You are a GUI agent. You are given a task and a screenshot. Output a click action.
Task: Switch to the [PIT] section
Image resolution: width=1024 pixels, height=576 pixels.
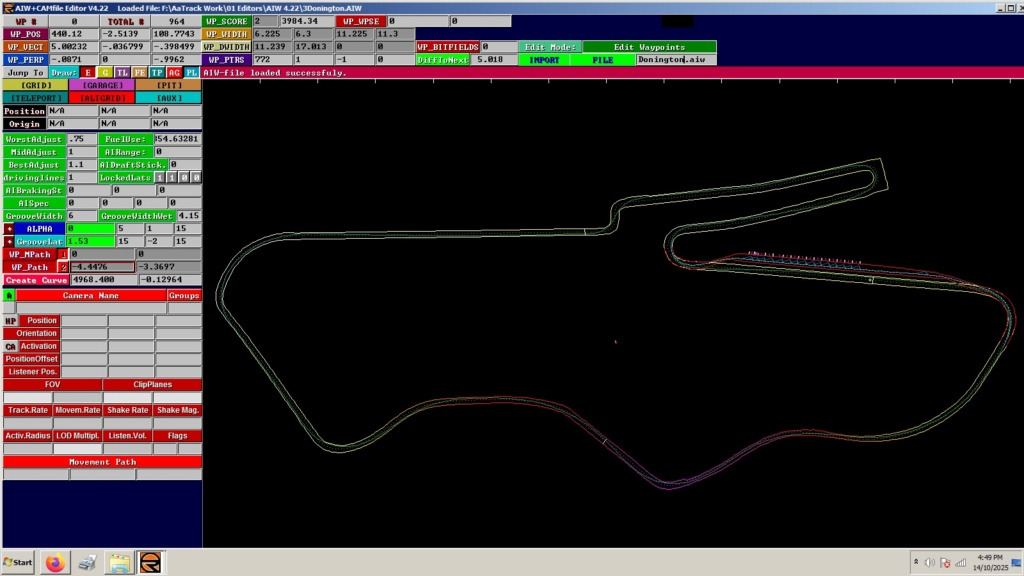coord(168,86)
